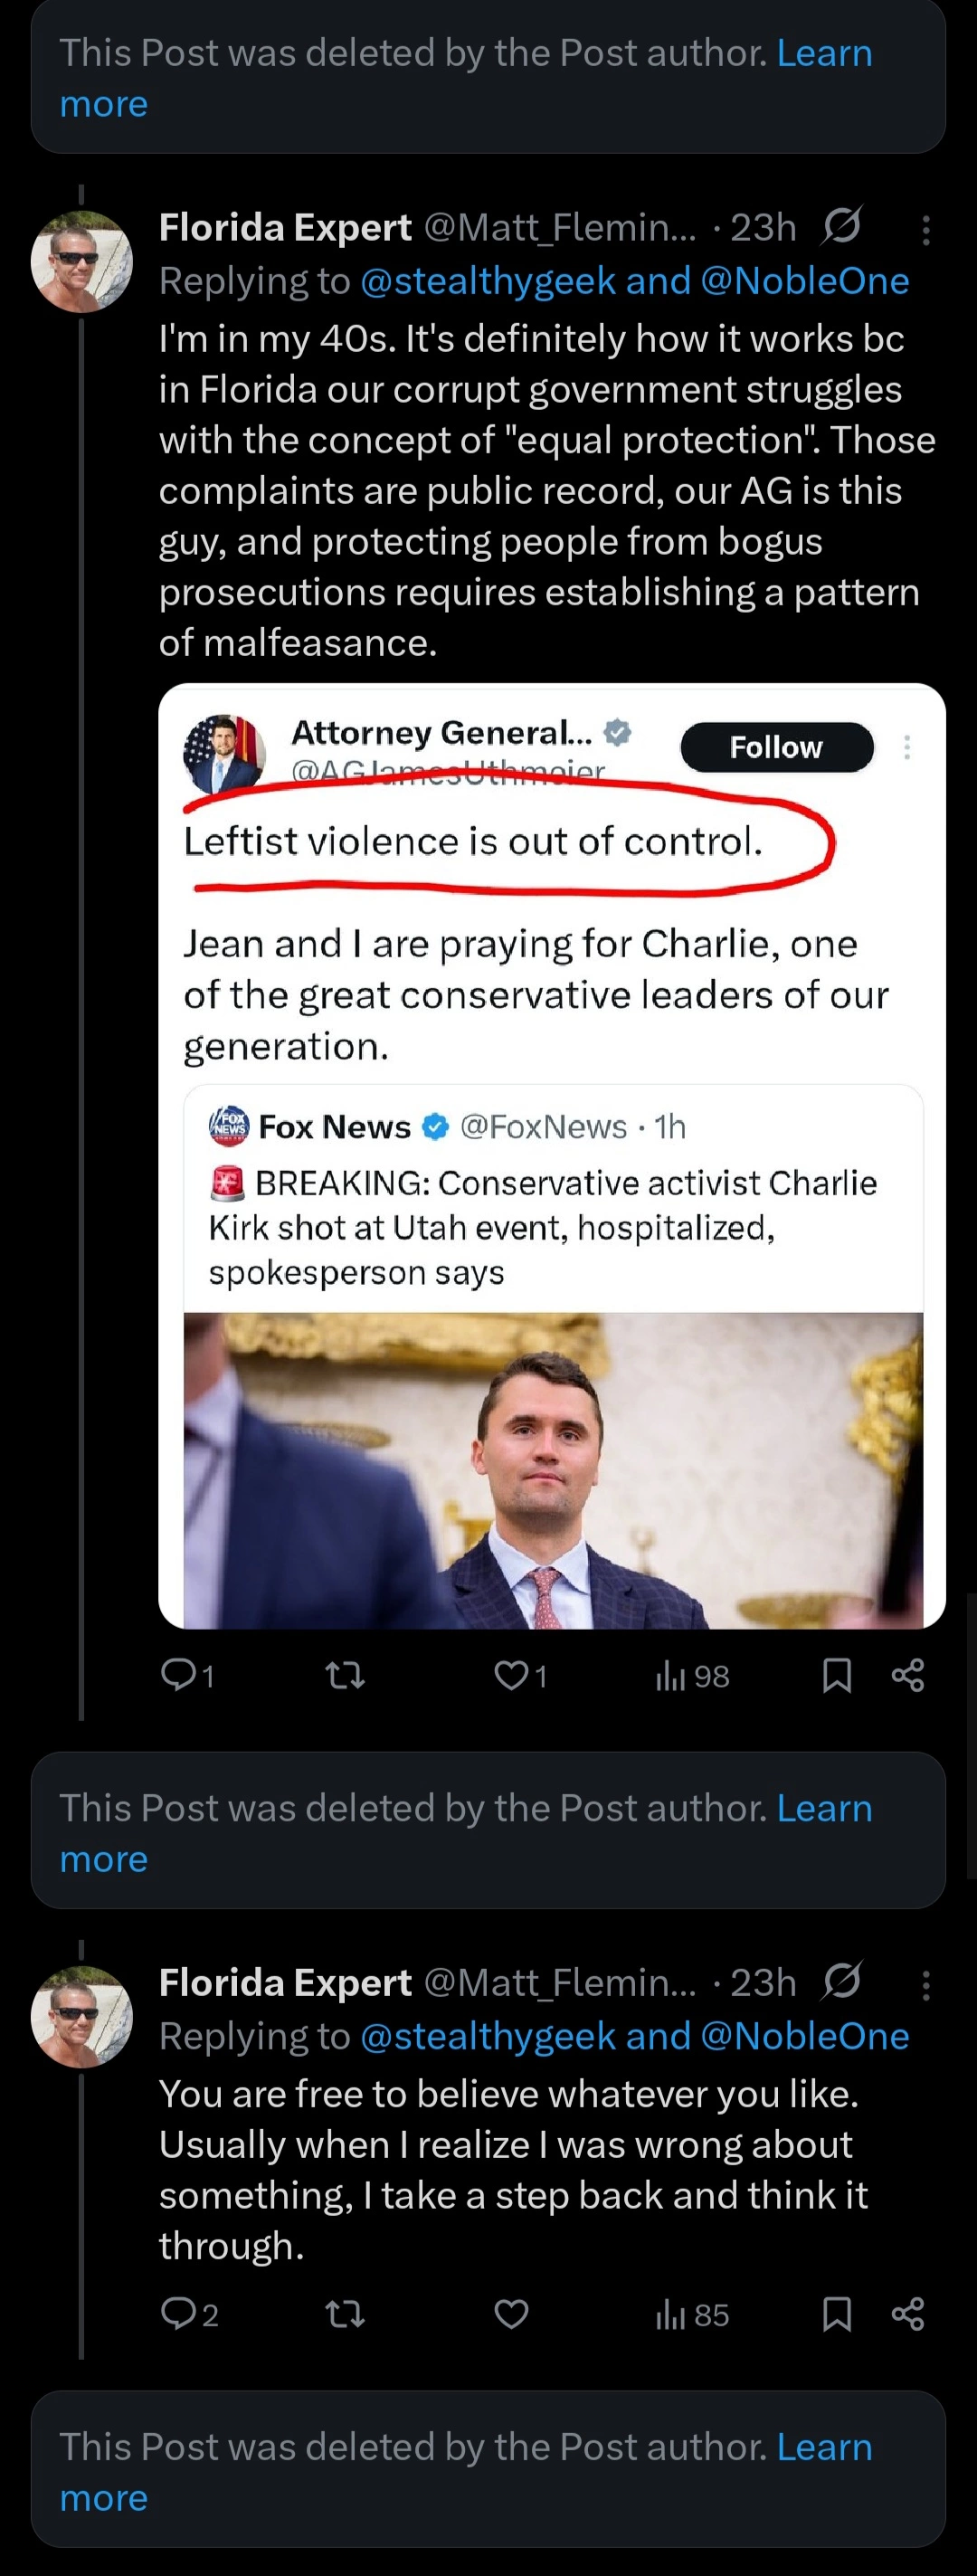Open the Fox News Charlie Kirk photo

click(x=553, y=1470)
